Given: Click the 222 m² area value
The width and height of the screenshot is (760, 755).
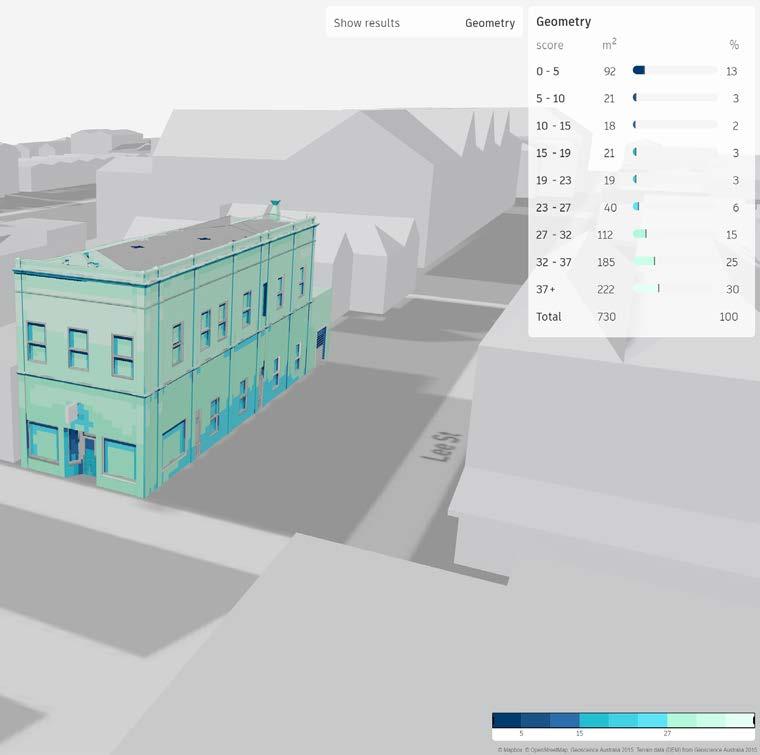Looking at the screenshot, I should (606, 289).
